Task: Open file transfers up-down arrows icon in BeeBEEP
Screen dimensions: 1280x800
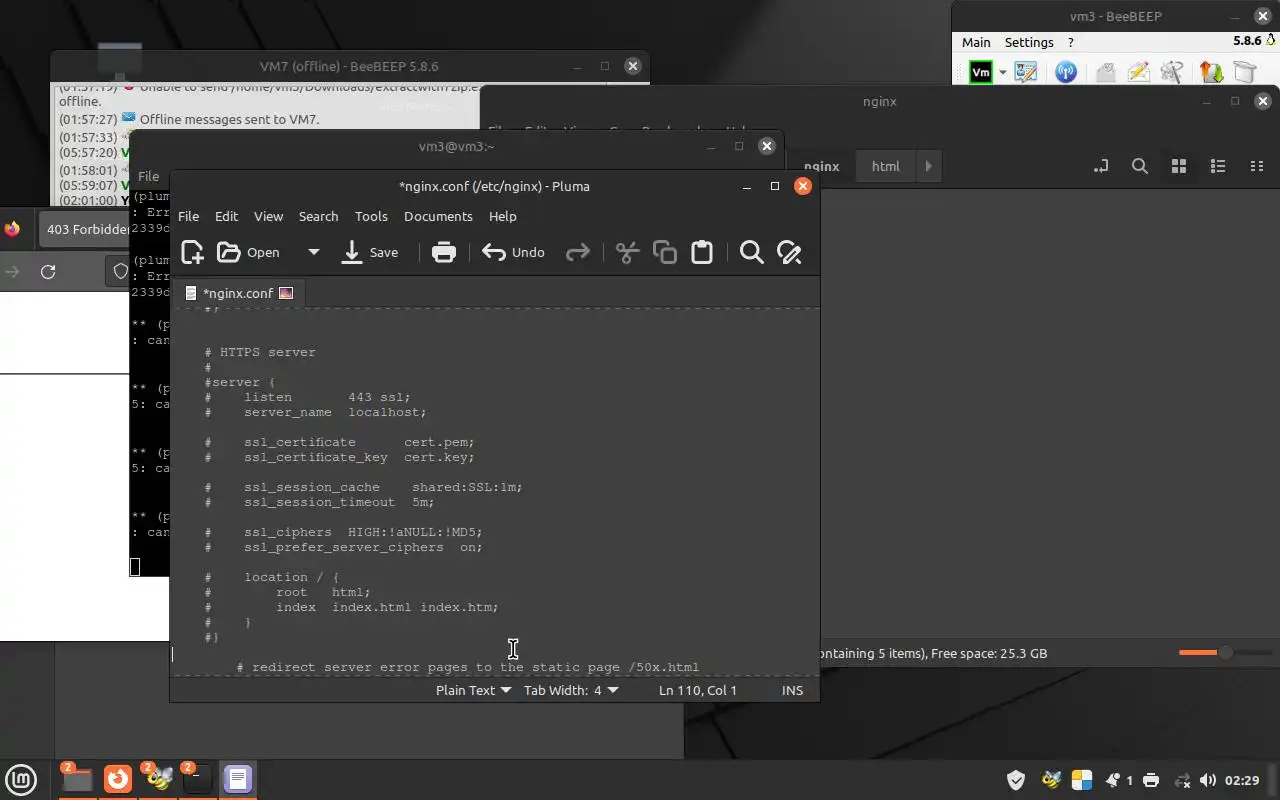Action: pos(1211,72)
